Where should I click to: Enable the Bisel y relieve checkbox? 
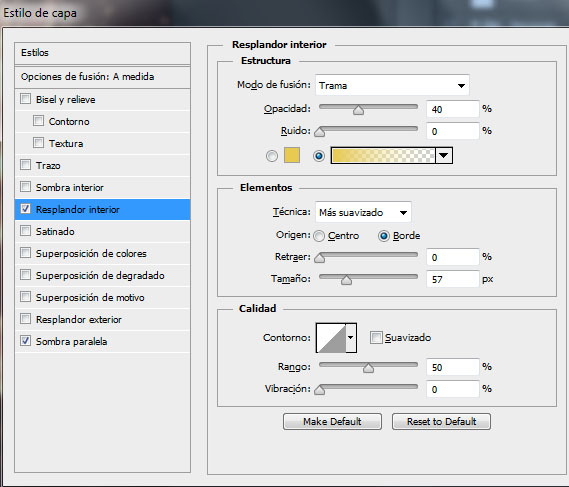(x=25, y=99)
